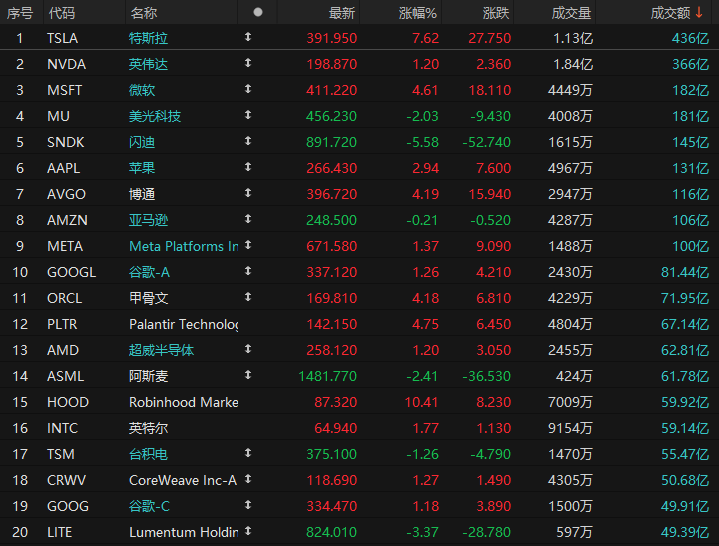Click the up-down arrow icon in AAPL row
The image size is (719, 546).
pyautogui.click(x=248, y=167)
